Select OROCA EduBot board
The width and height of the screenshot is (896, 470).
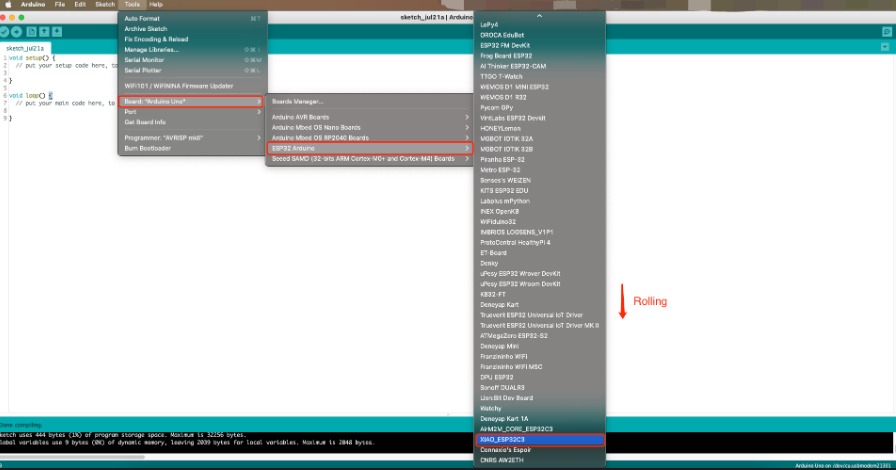click(x=539, y=35)
